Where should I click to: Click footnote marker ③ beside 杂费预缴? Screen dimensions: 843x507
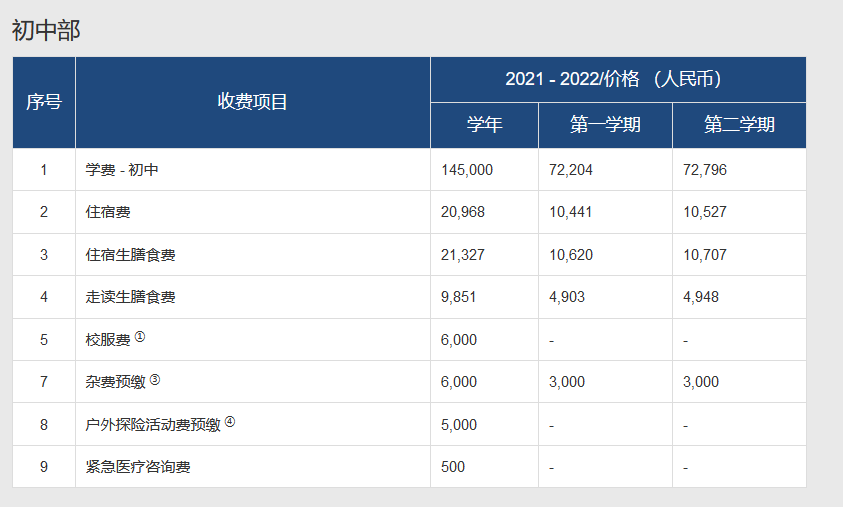(x=155, y=380)
